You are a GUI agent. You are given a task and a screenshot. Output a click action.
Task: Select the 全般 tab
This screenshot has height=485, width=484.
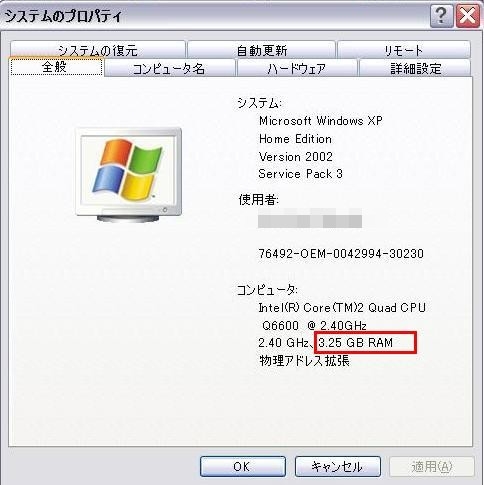(x=56, y=67)
